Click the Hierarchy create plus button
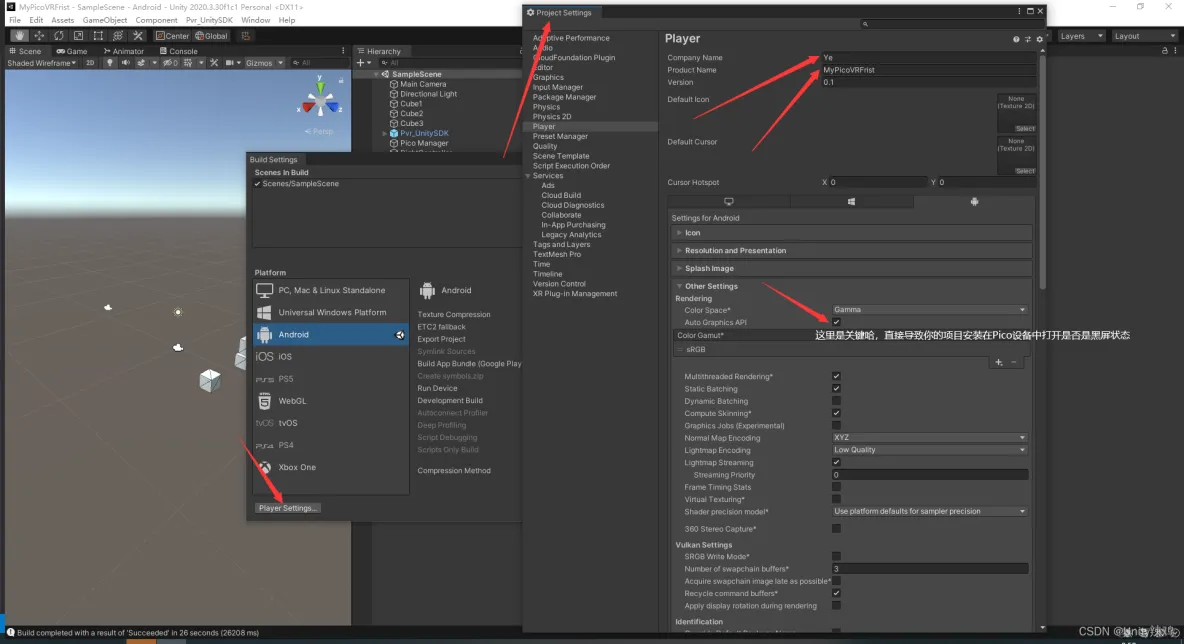 coord(363,63)
